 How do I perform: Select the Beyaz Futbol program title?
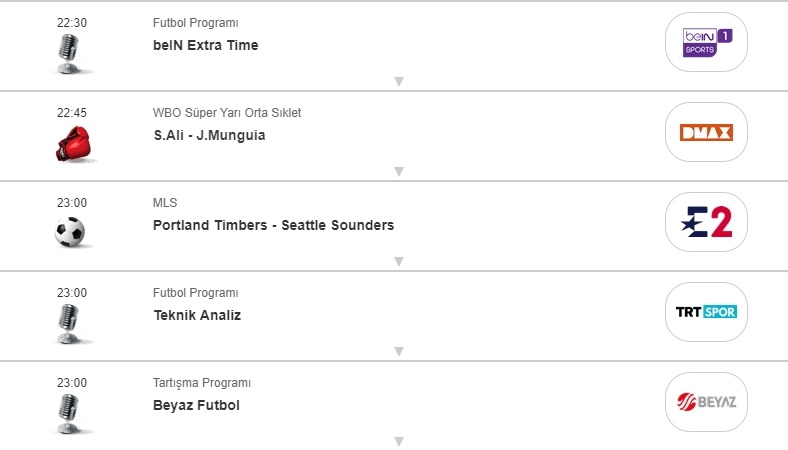coord(196,405)
